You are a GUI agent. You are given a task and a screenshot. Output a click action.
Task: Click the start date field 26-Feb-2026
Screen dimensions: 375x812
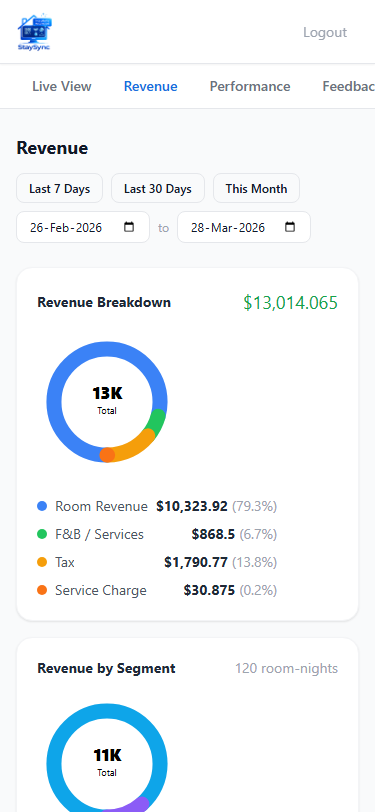(x=83, y=227)
